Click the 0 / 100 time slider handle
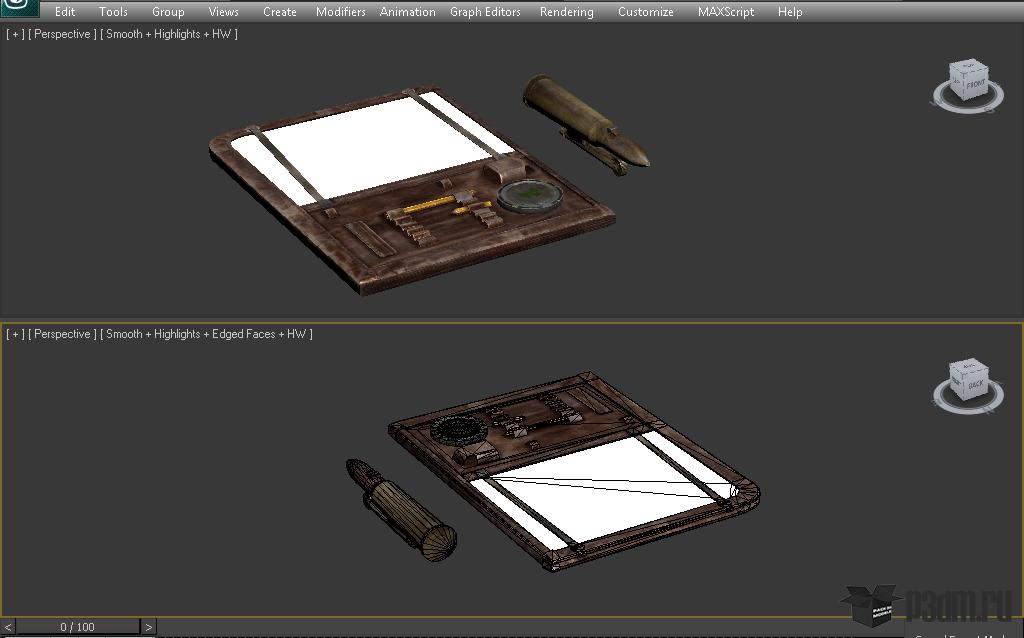The image size is (1024, 638). (77, 627)
